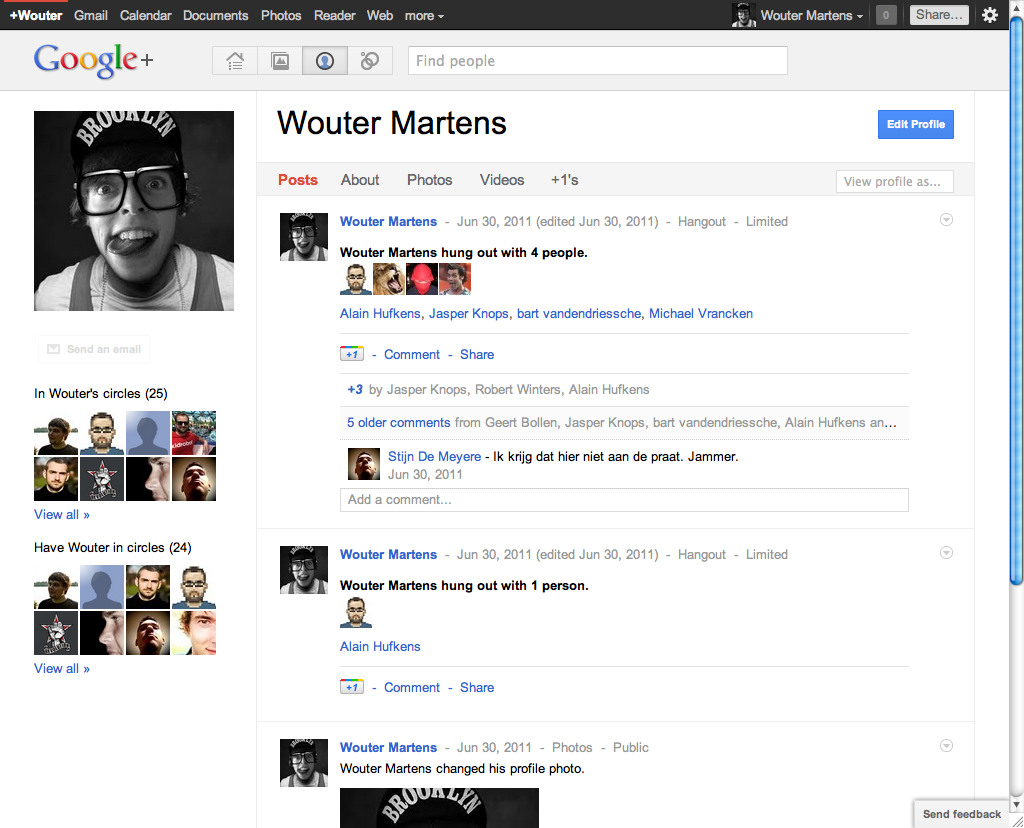
Task: Open the Home stream icon
Action: click(x=235, y=61)
